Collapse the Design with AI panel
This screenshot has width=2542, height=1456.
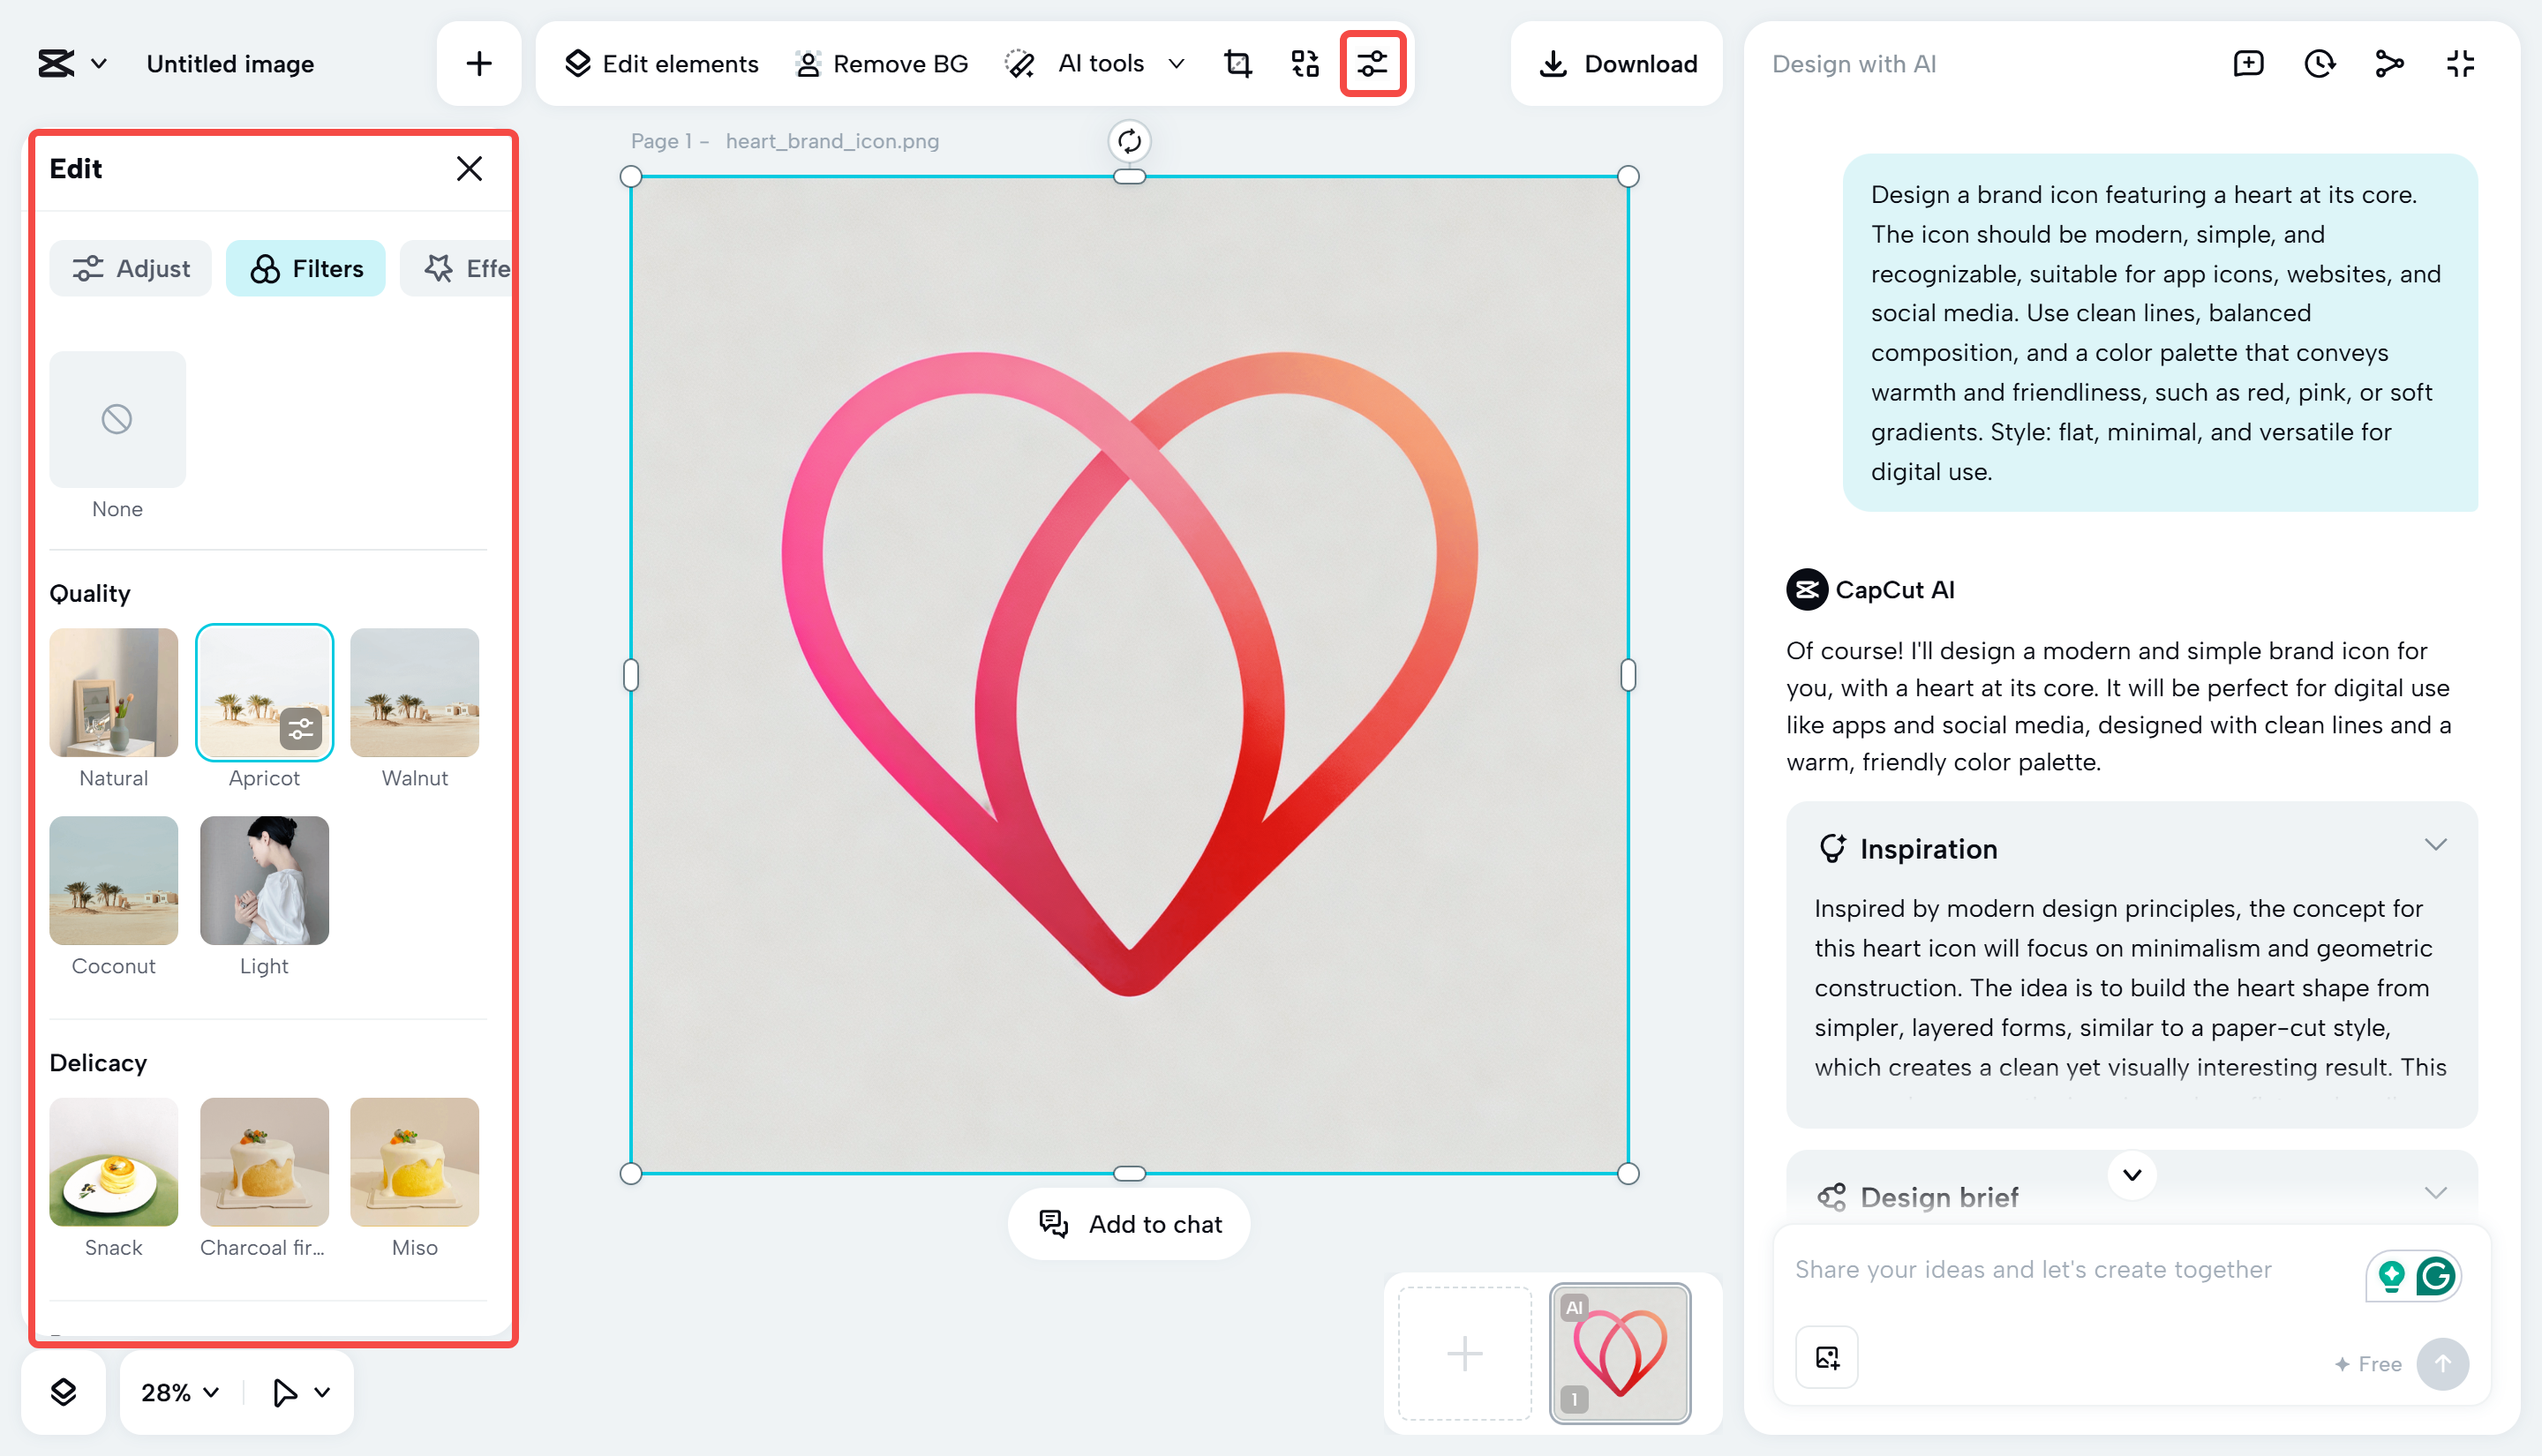pos(2460,63)
